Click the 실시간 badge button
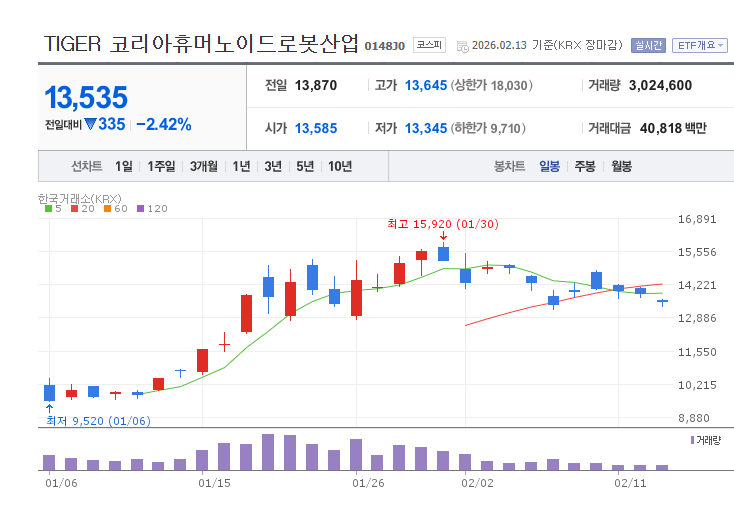 point(648,45)
